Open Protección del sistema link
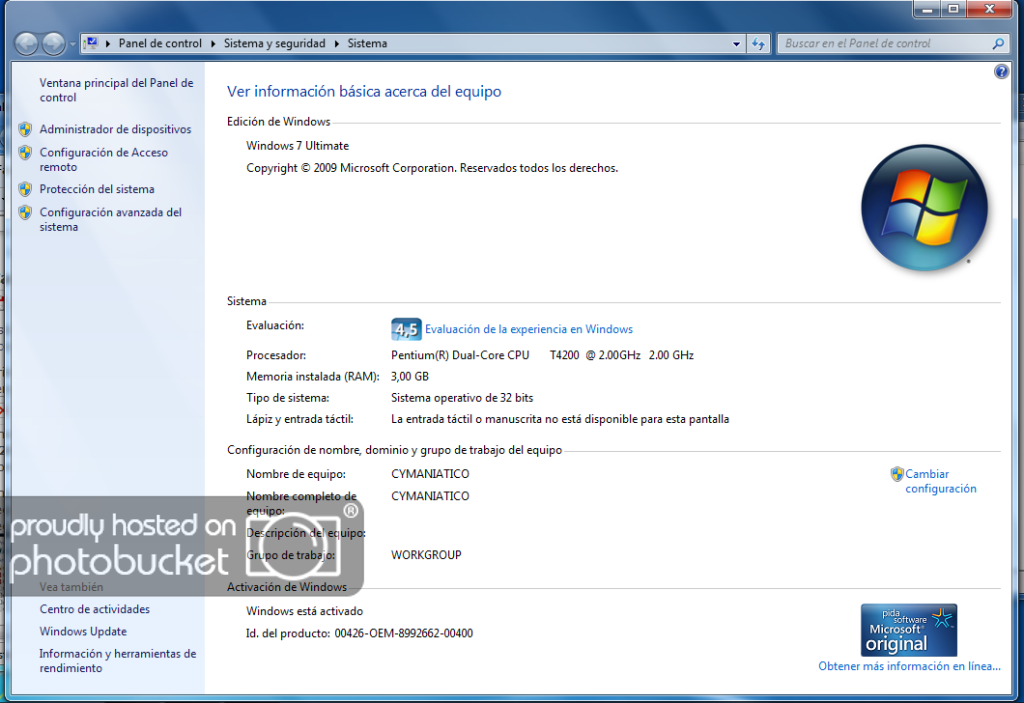 (x=97, y=189)
